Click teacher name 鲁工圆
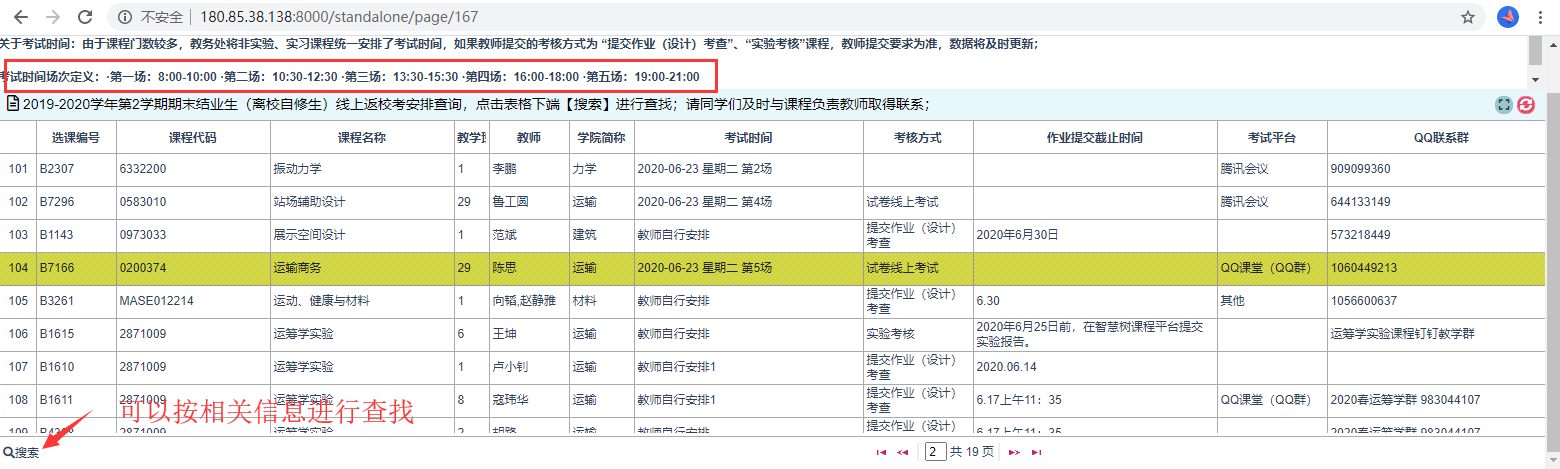Image resolution: width=1560 pixels, height=469 pixels. click(x=511, y=202)
